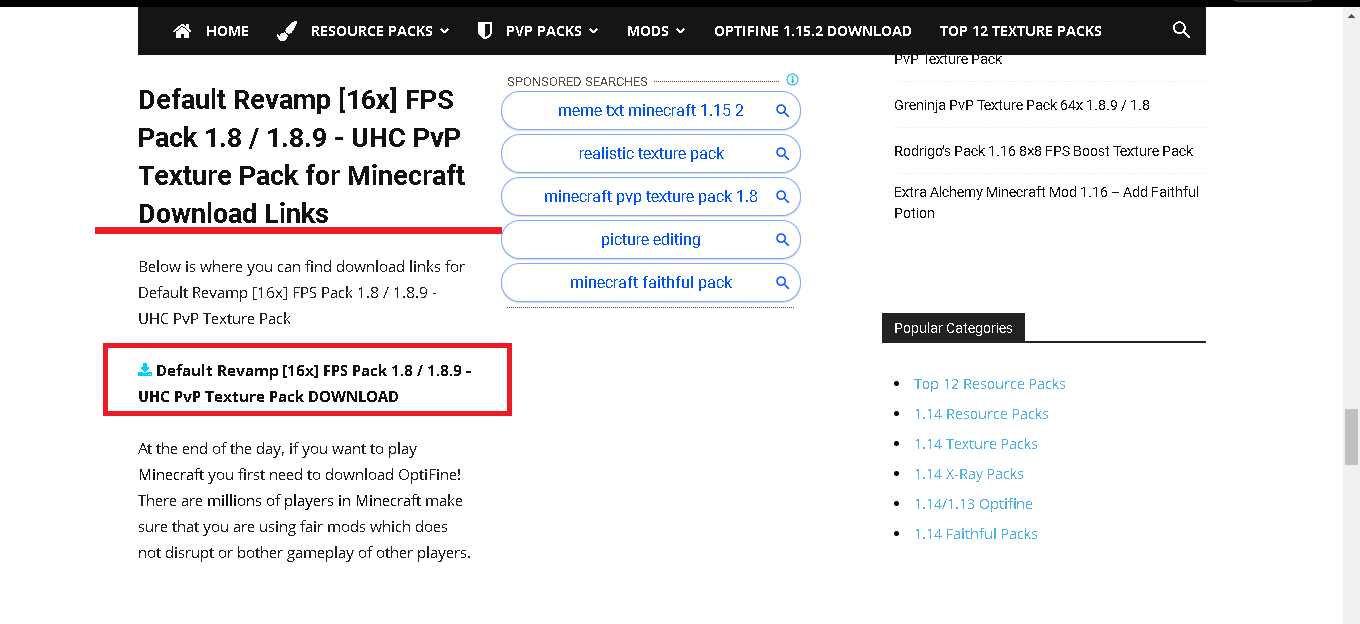Screen dimensions: 1360x624
Task: Select 'minecraft faithful pack' sponsored search
Action: 650,283
